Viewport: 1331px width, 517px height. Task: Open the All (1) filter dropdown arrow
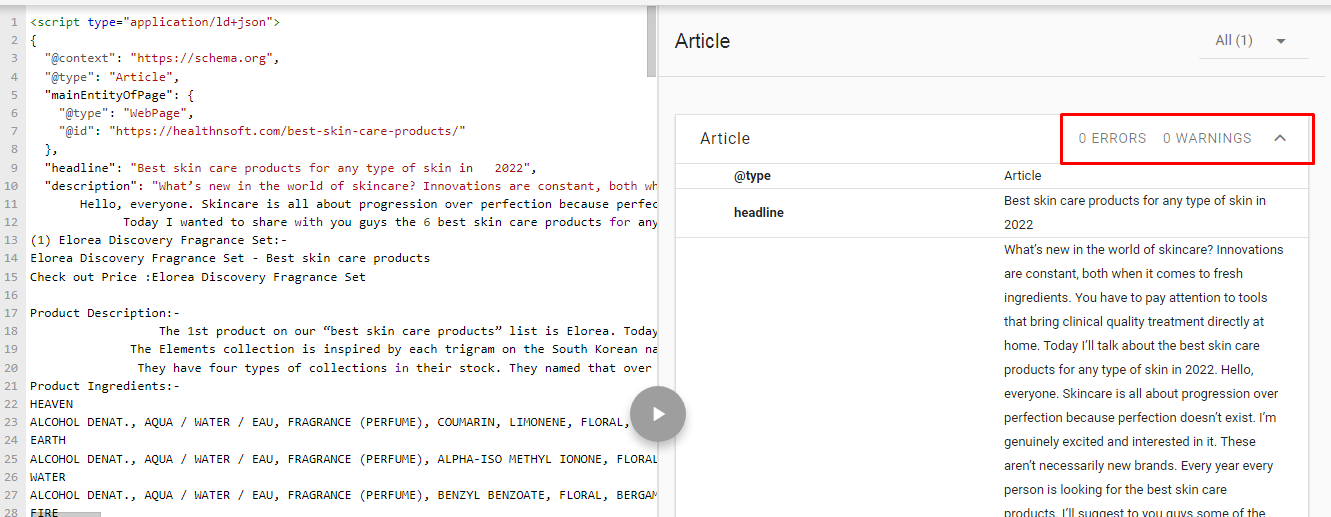(1280, 41)
